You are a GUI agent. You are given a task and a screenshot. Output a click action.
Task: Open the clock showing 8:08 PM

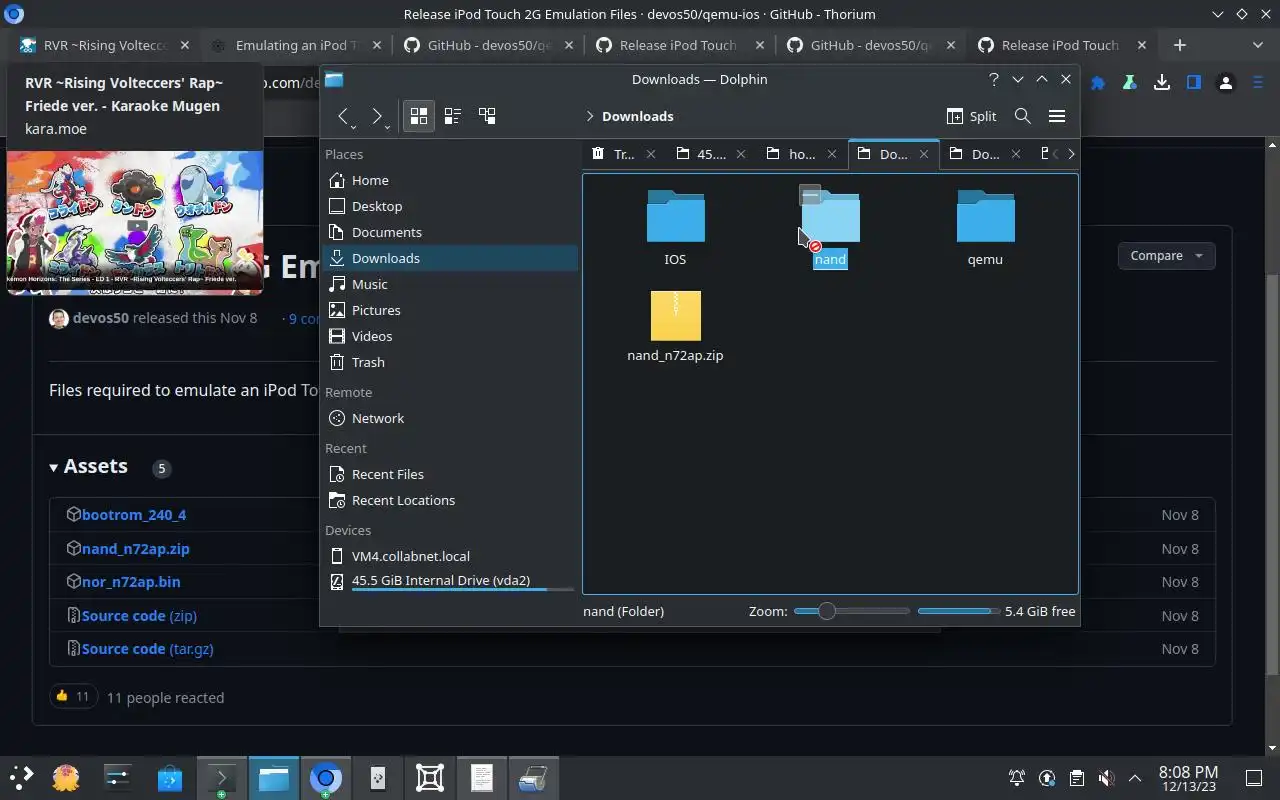click(x=1188, y=778)
